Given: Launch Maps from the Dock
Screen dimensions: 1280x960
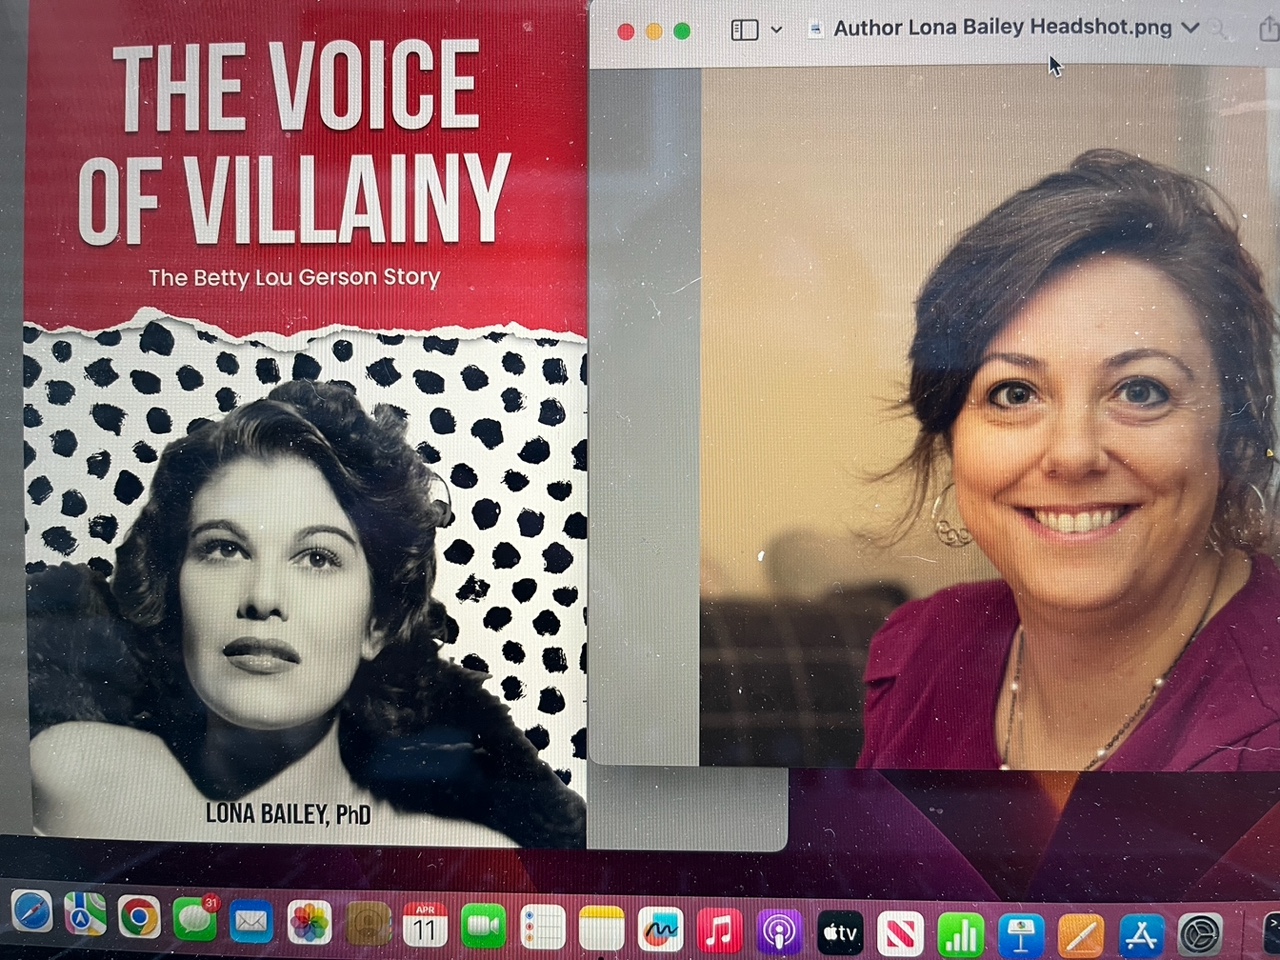Looking at the screenshot, I should 85,913.
